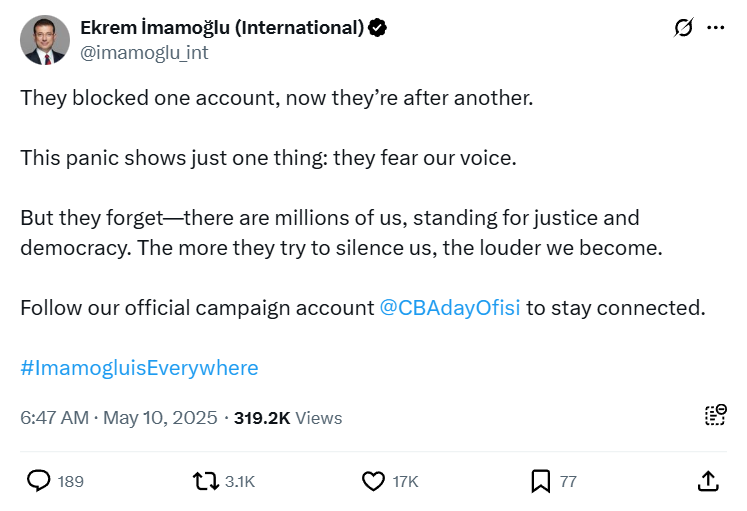The height and width of the screenshot is (511, 747).
Task: Click the 189 replies count
Action: [x=71, y=482]
